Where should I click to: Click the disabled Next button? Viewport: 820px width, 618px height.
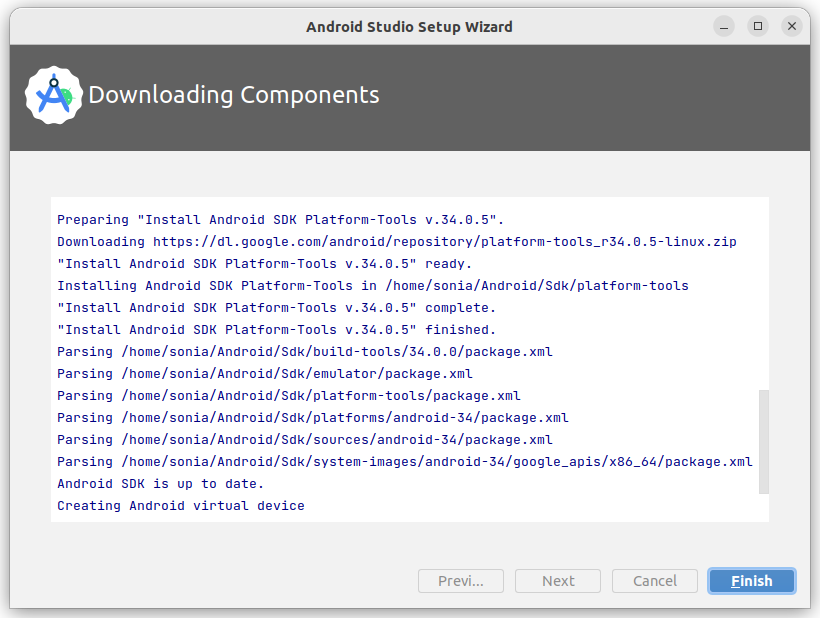[x=558, y=581]
